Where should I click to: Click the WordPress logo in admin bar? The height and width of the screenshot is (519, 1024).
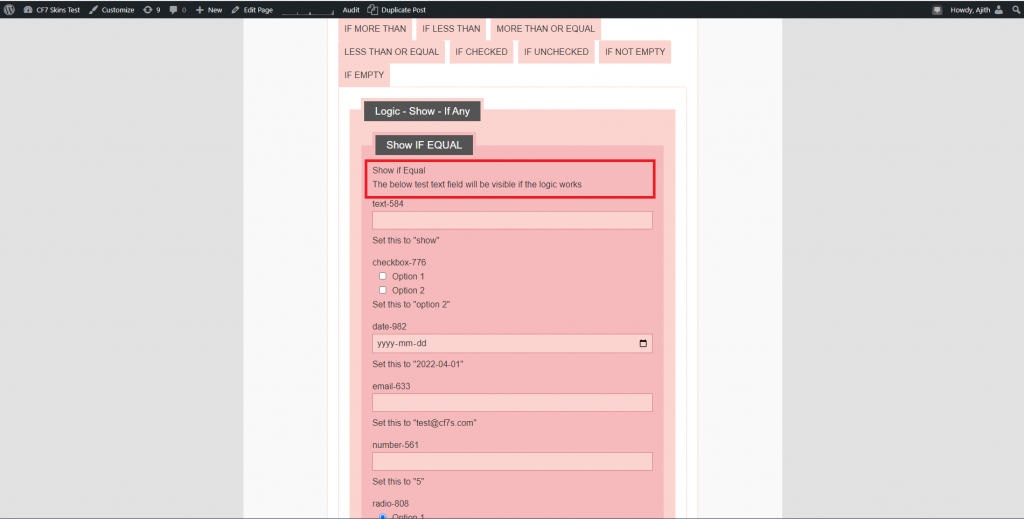[9, 9]
